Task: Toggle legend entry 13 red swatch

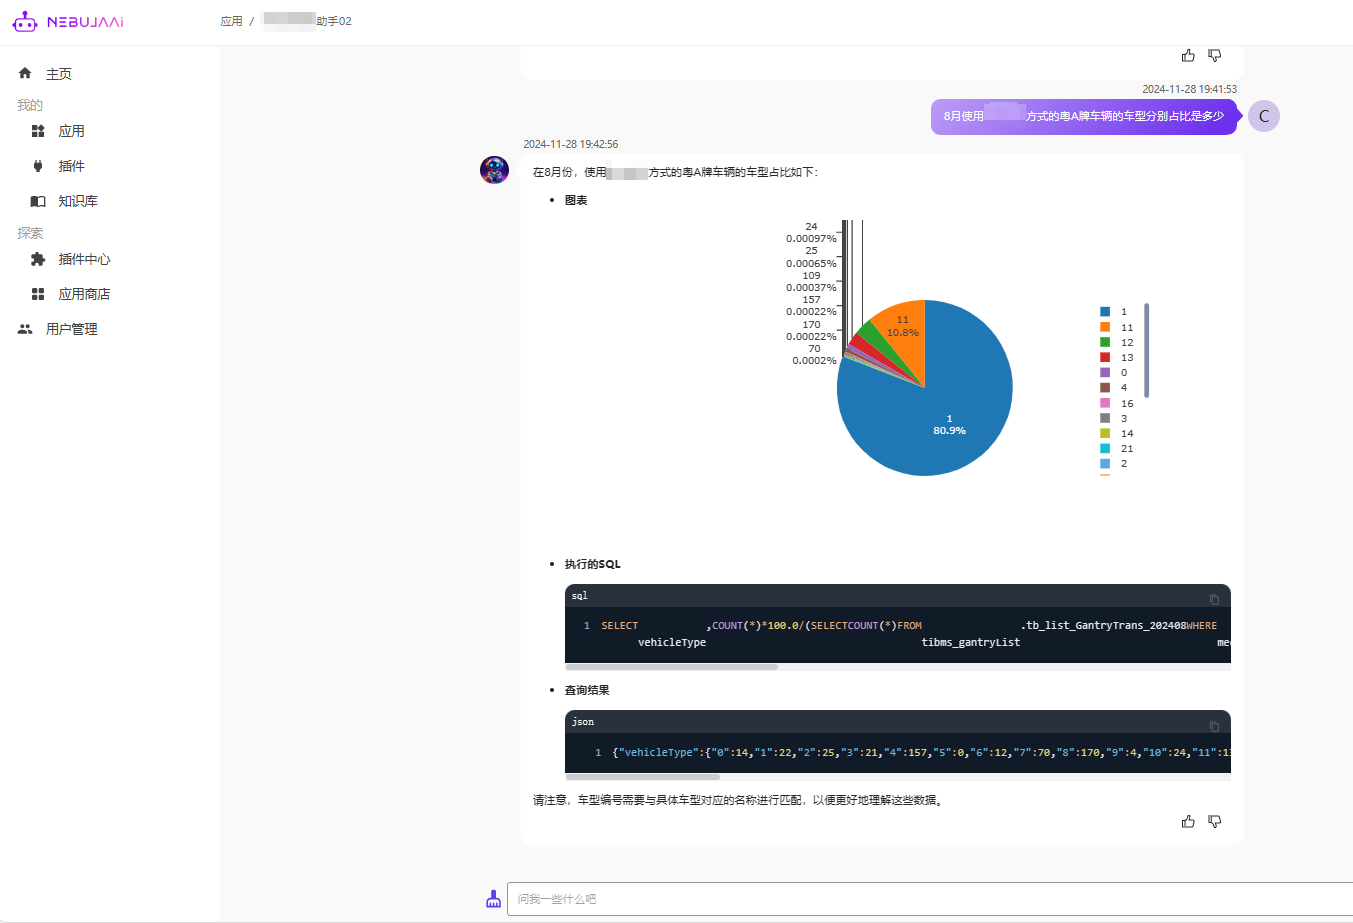Action: coord(1105,357)
